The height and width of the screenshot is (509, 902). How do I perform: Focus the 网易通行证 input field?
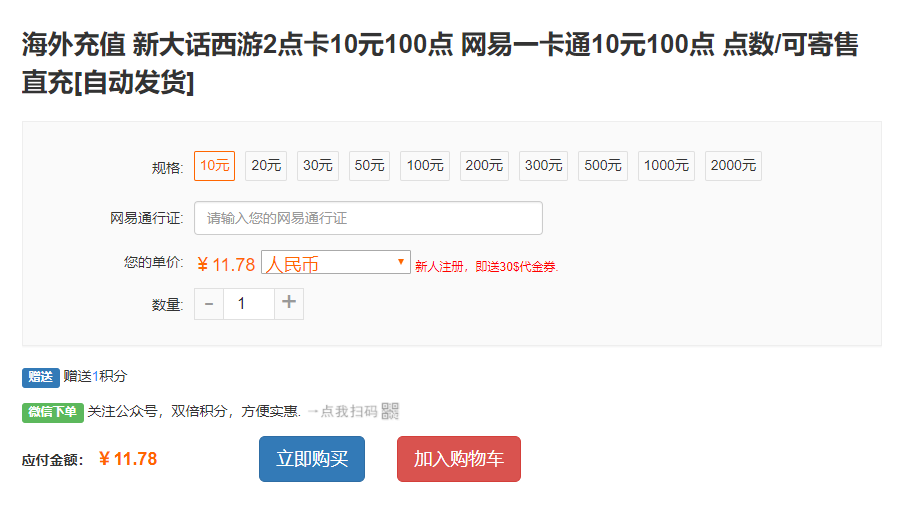coord(368,218)
